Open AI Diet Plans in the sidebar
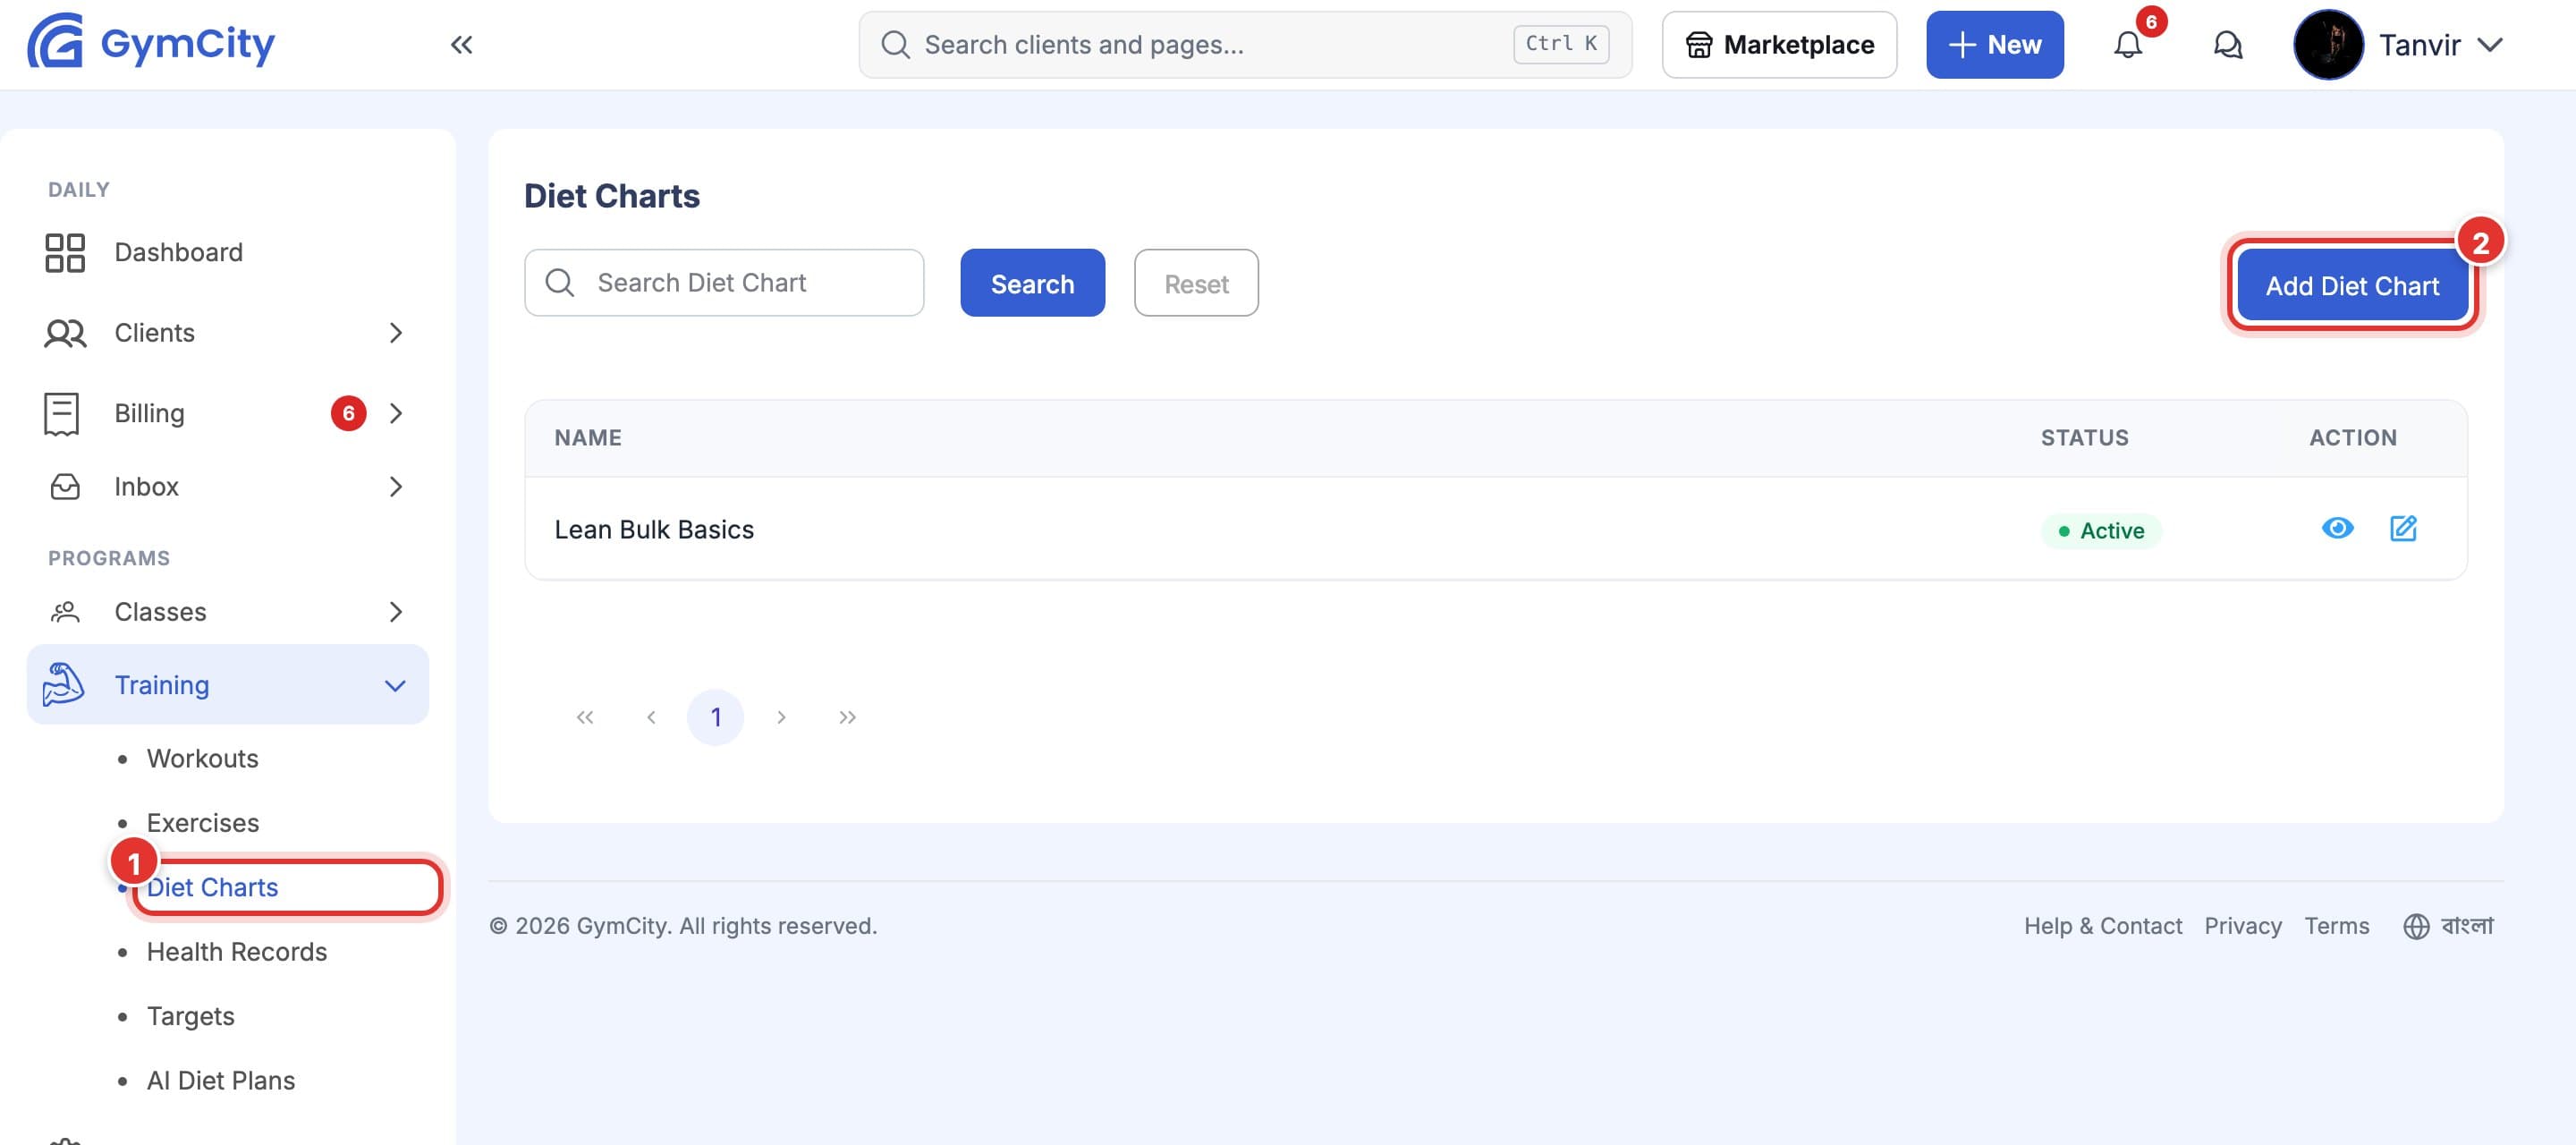 [x=221, y=1081]
